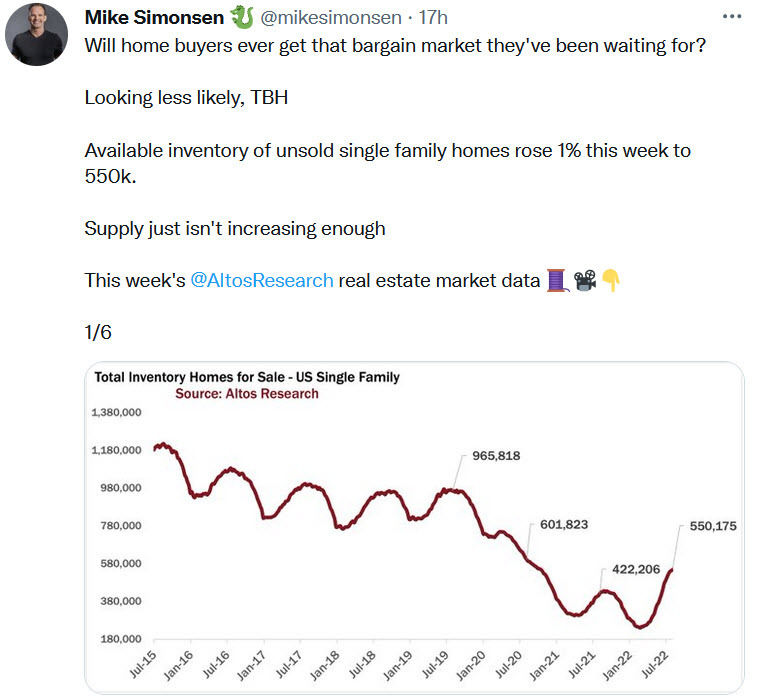This screenshot has width=763, height=700.
Task: Open the @mikesimonsen handle link
Action: [331, 18]
